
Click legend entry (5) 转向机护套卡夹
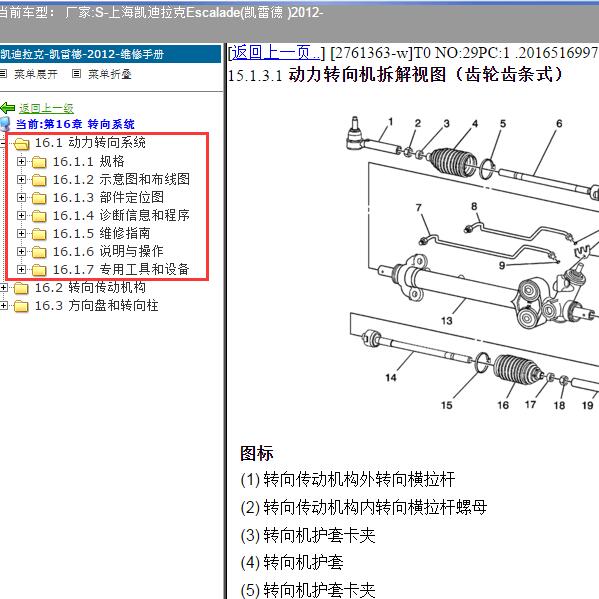[x=308, y=590]
